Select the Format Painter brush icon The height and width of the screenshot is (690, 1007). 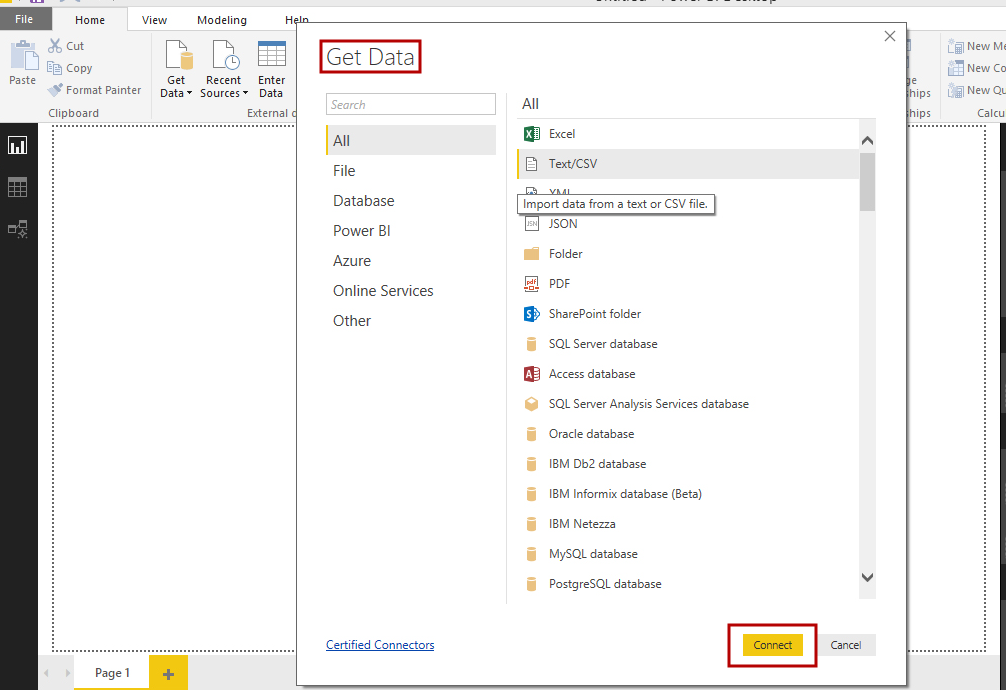pyautogui.click(x=55, y=90)
